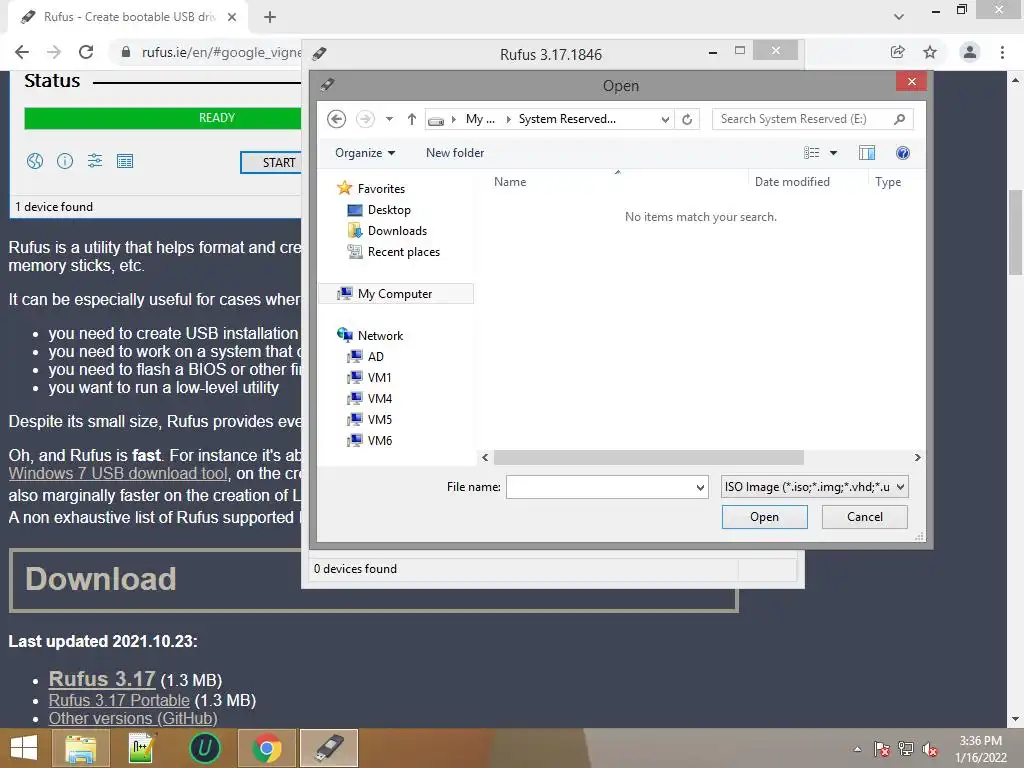Open the Action Center flag tray icon
The height and width of the screenshot is (768, 1024).
click(882, 749)
